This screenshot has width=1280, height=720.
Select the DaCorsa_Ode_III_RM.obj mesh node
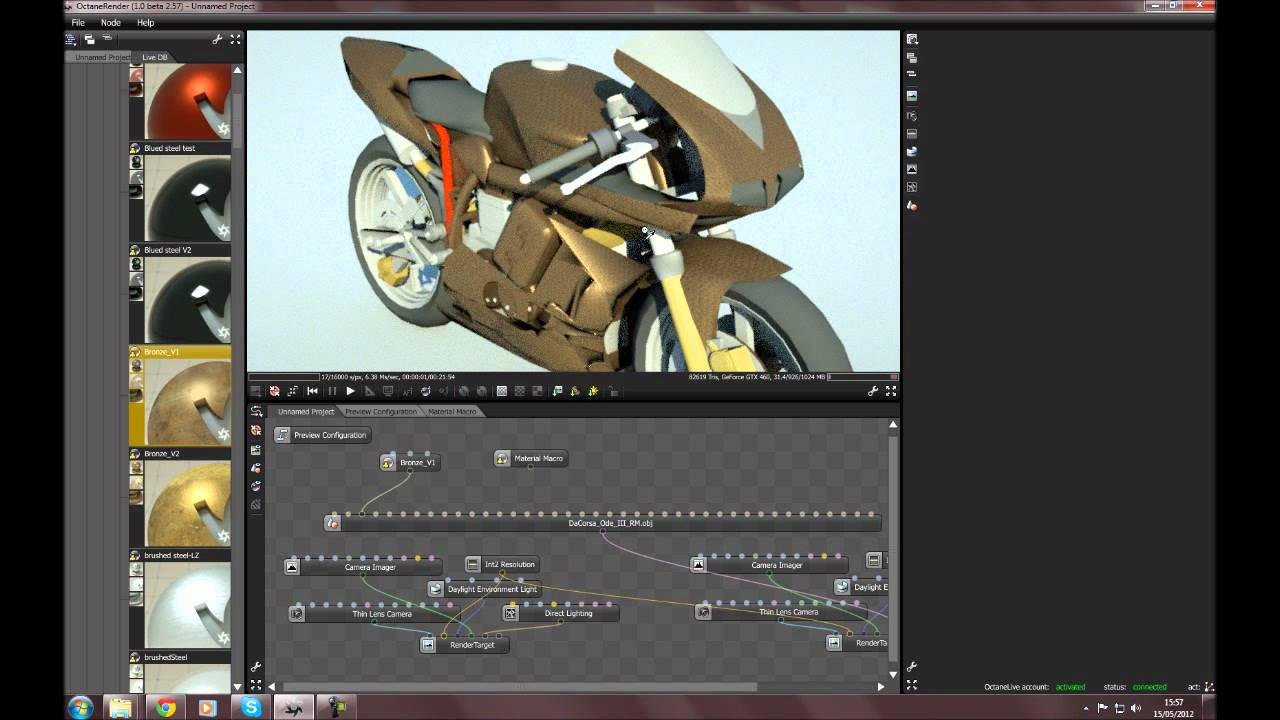603,523
